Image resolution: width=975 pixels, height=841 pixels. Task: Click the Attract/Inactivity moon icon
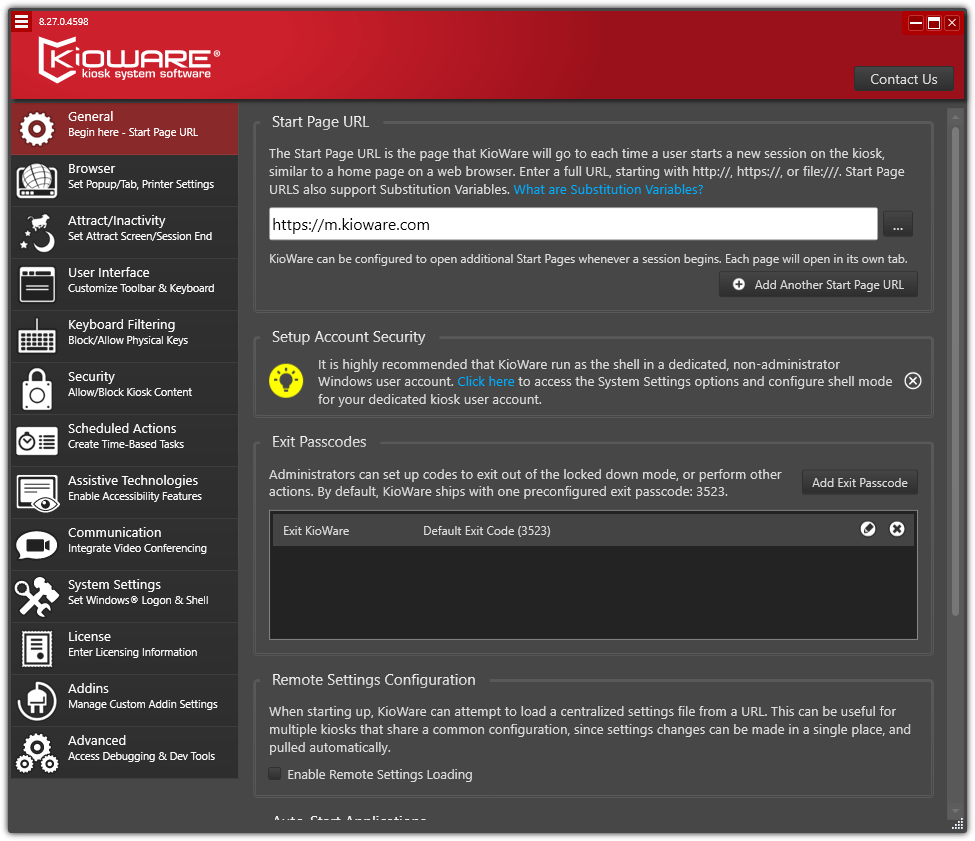[37, 233]
